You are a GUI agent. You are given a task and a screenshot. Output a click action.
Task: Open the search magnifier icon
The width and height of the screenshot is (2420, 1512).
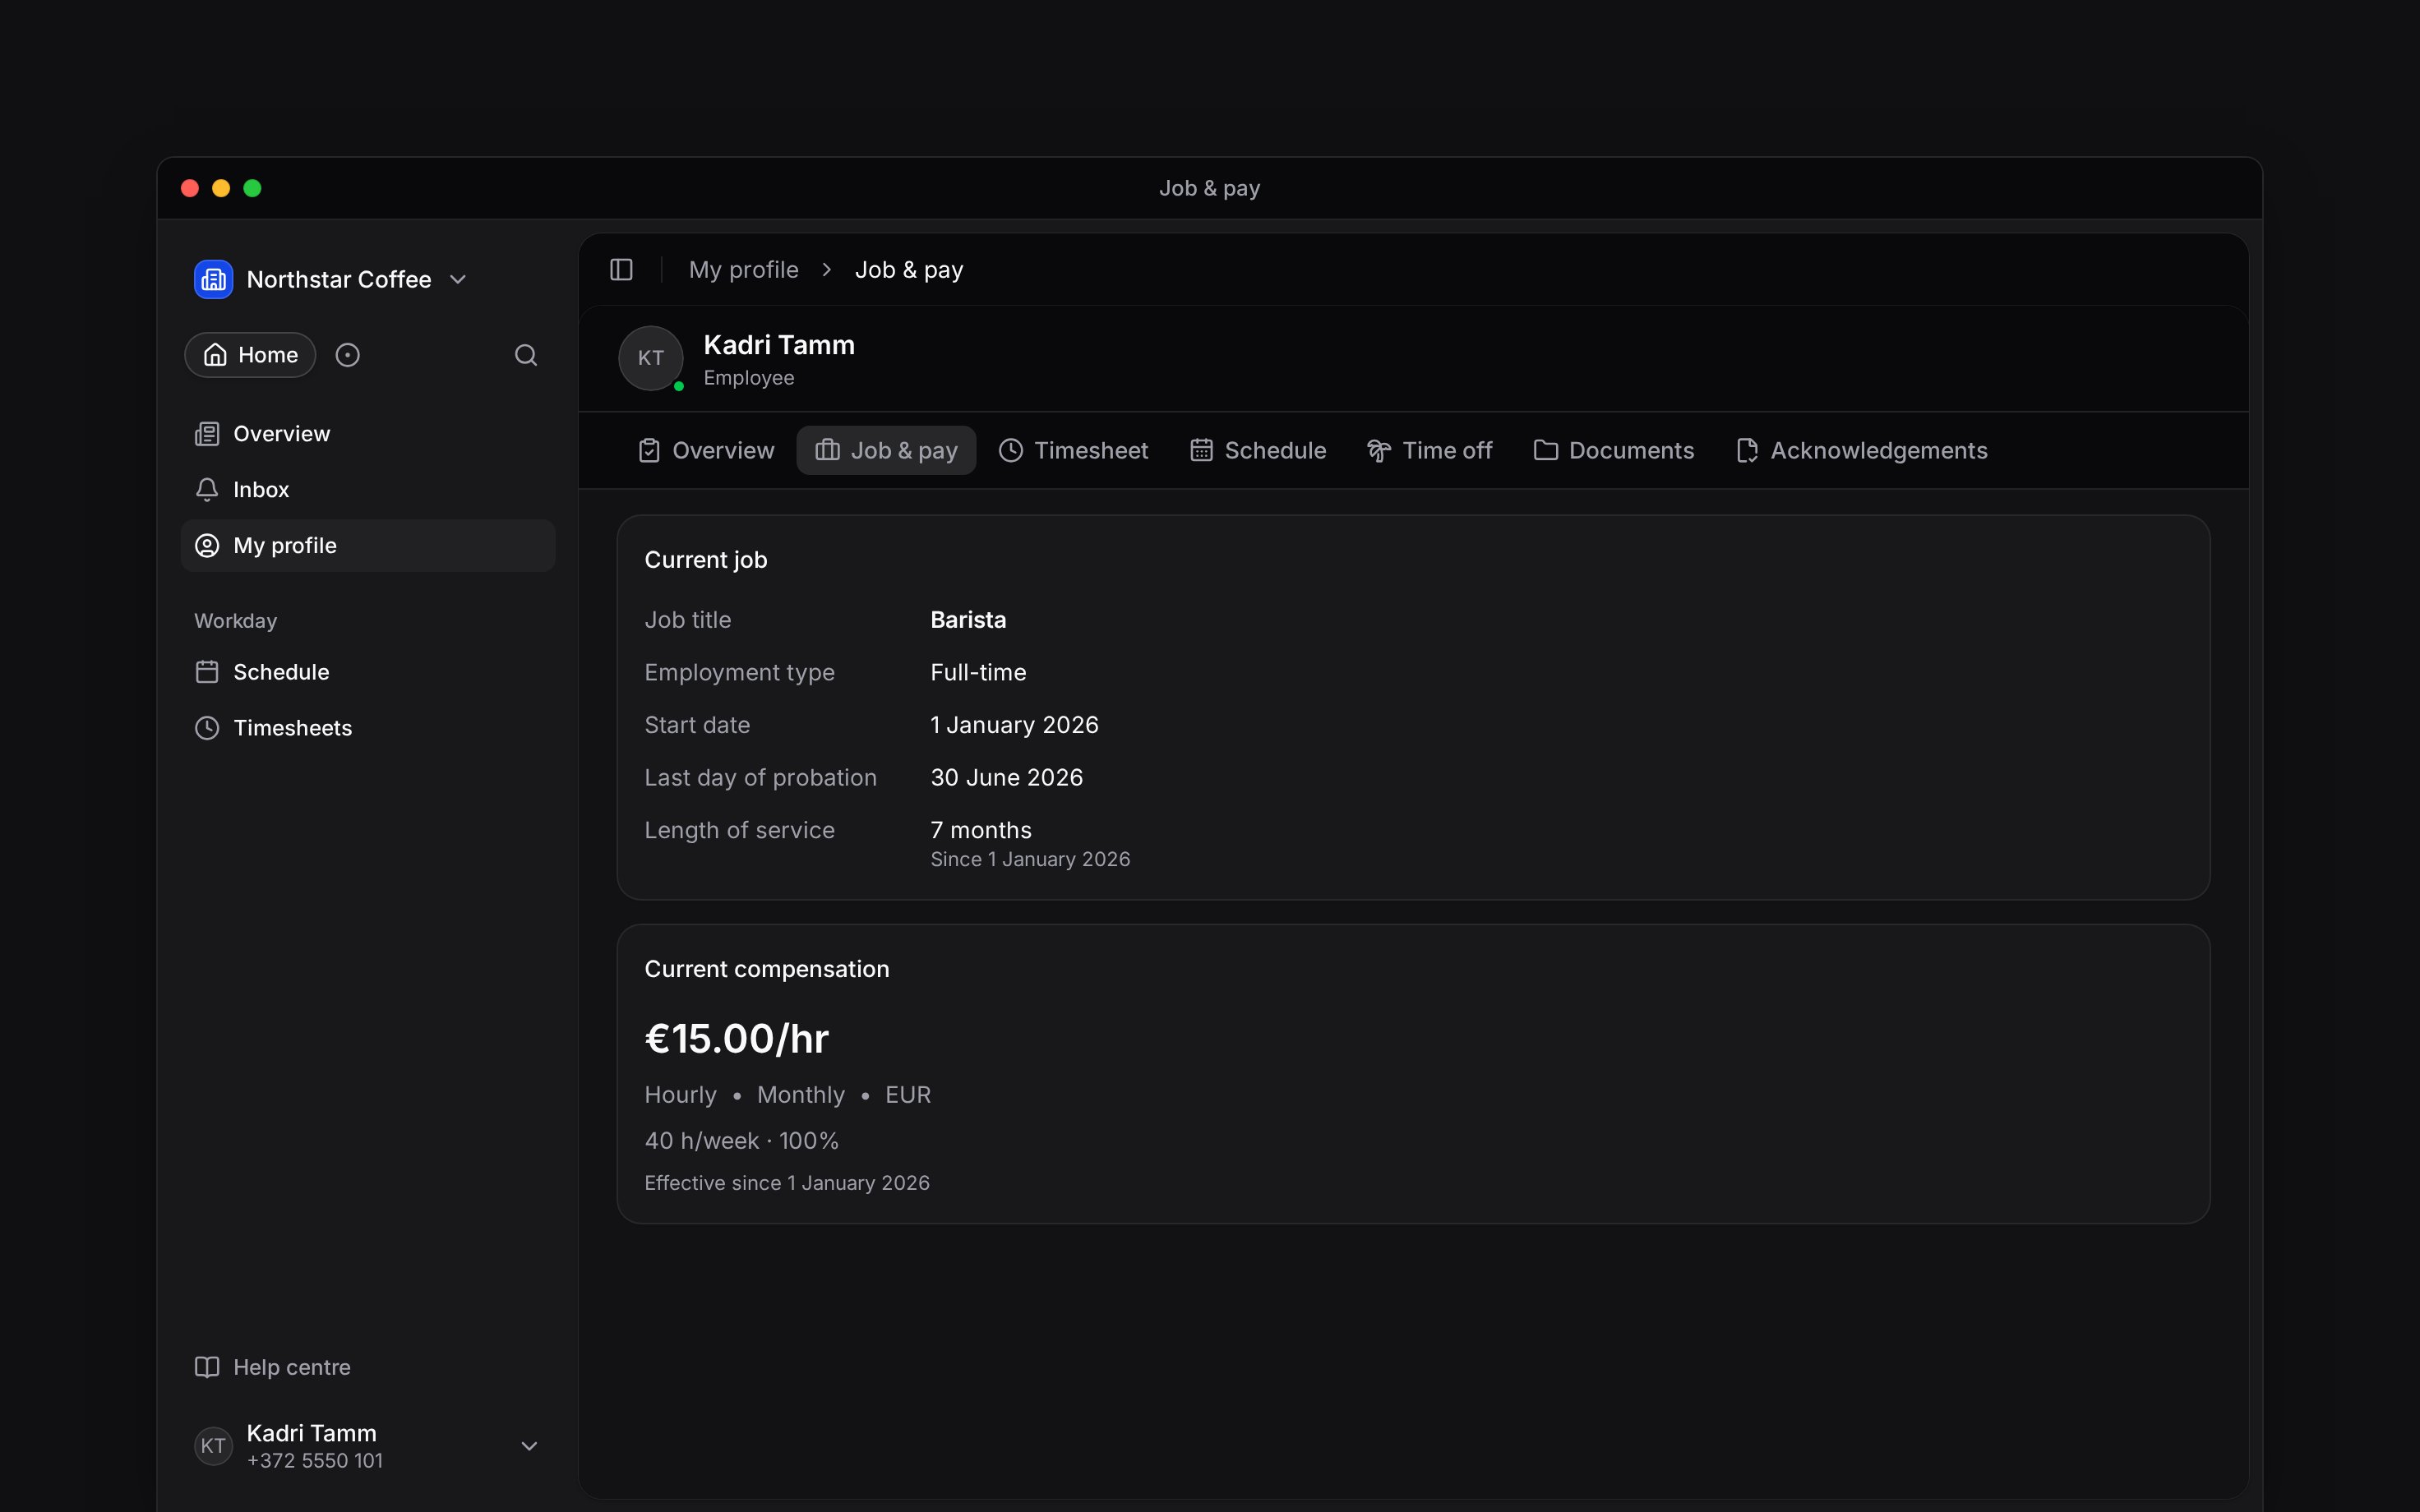[x=526, y=355]
